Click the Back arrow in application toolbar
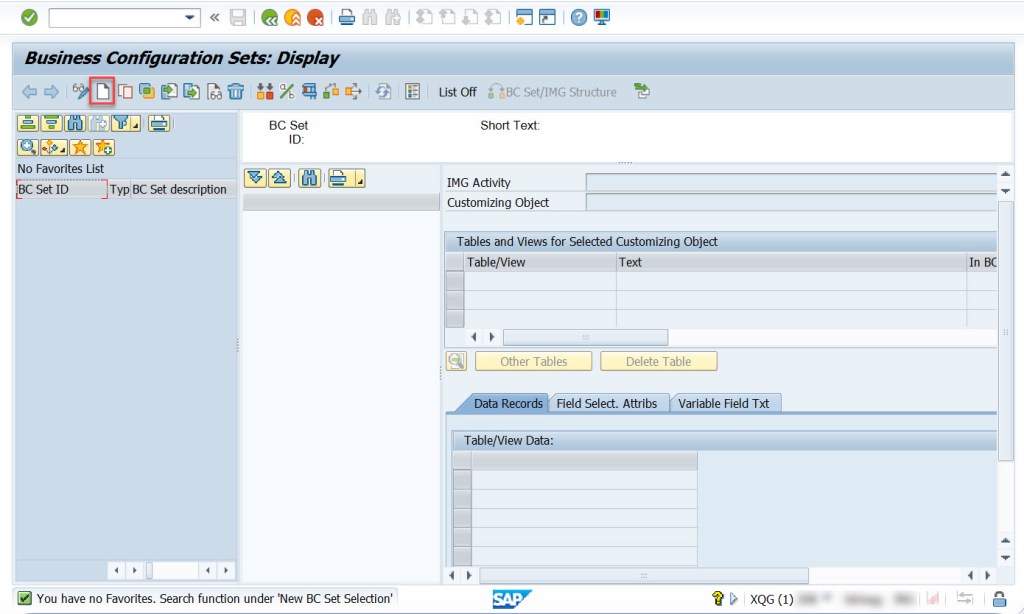 [x=28, y=91]
